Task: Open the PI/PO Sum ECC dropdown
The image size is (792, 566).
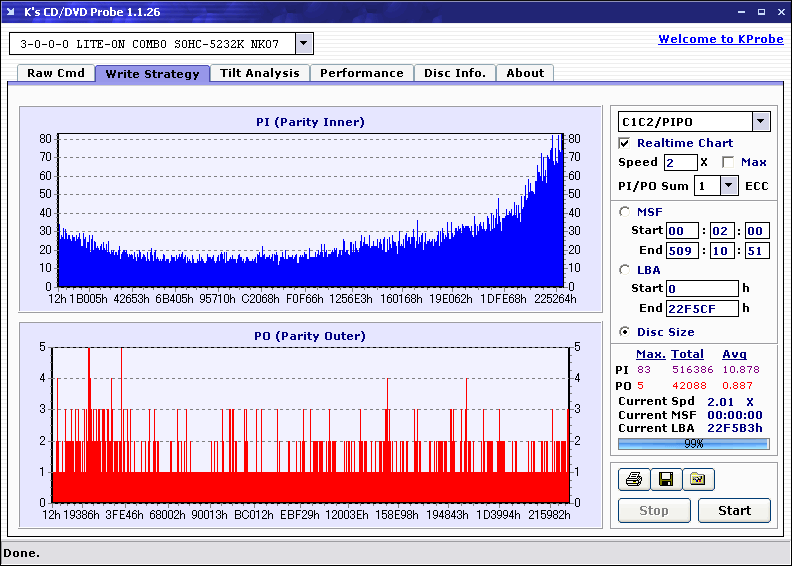Action: click(728, 186)
